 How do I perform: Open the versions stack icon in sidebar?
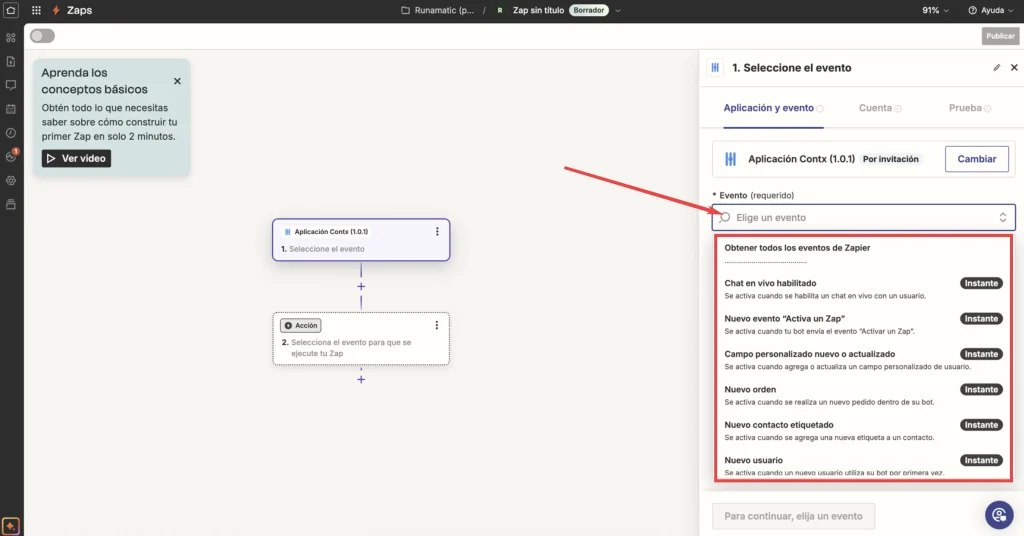(11, 204)
